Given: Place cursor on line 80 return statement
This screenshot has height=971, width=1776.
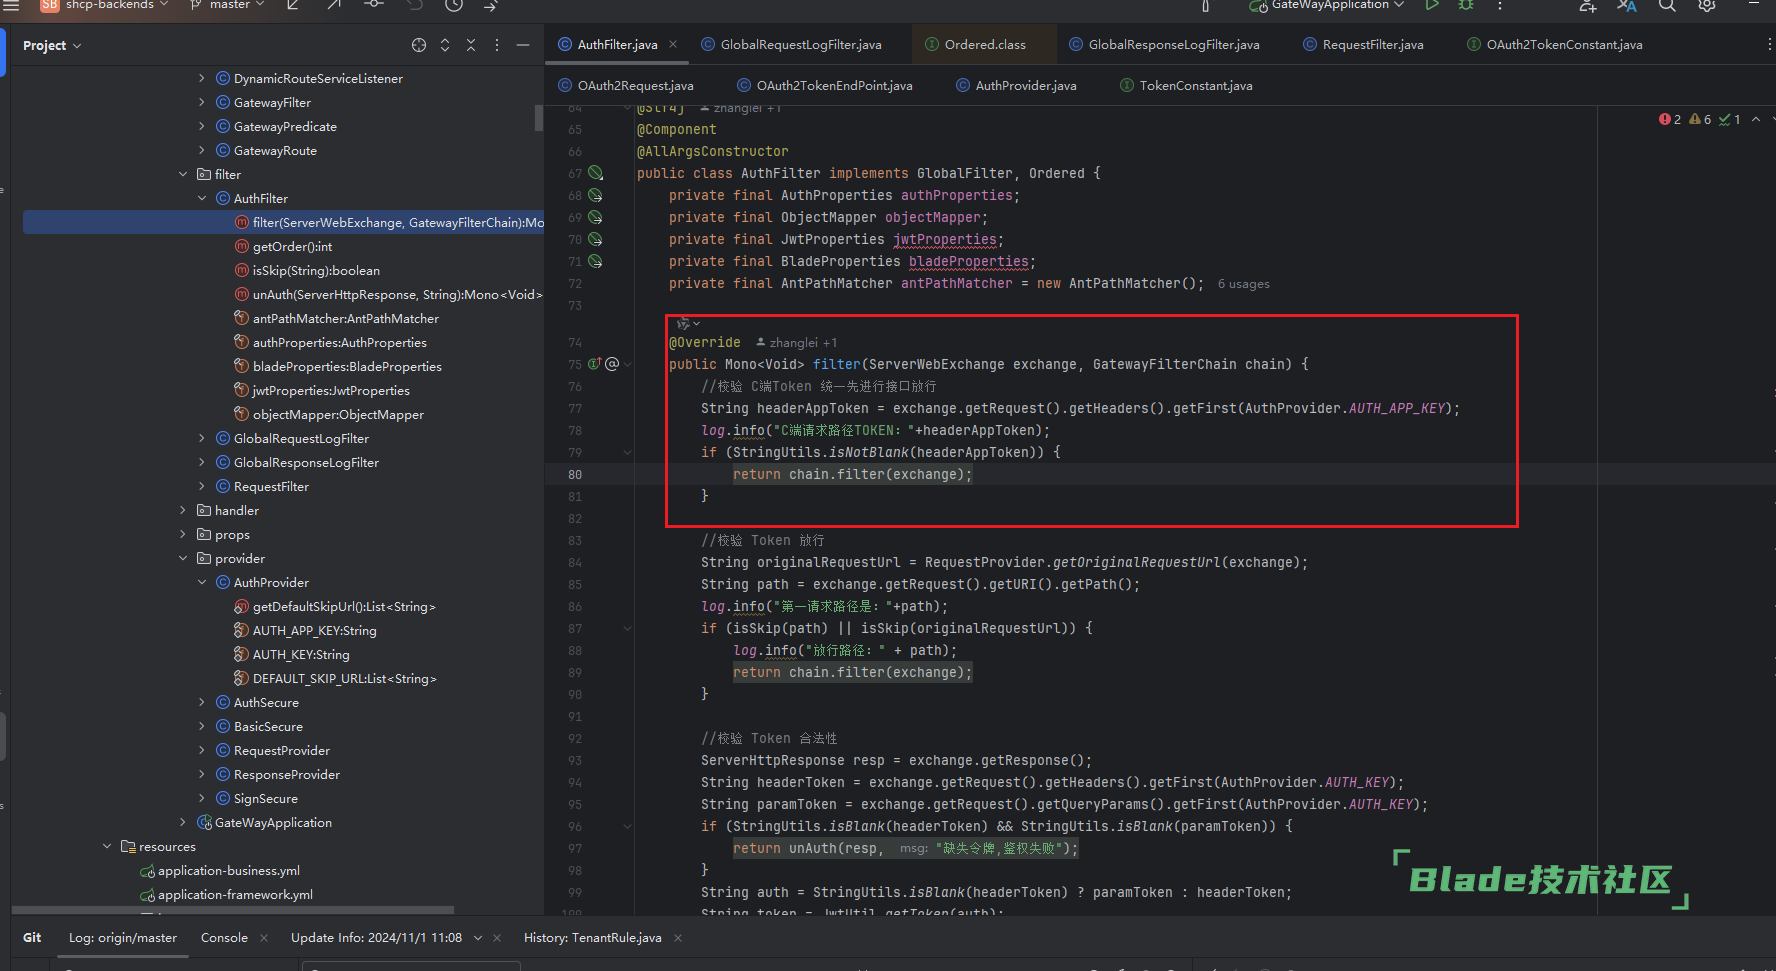Looking at the screenshot, I should tap(851, 474).
